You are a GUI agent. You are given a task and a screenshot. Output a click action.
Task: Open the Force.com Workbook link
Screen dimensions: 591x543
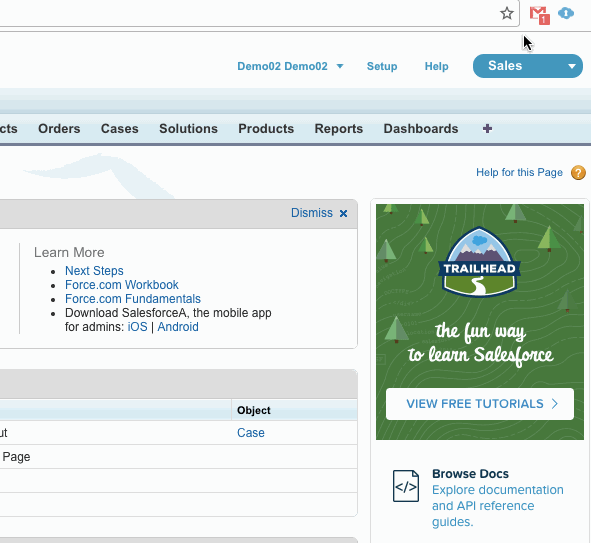(122, 285)
